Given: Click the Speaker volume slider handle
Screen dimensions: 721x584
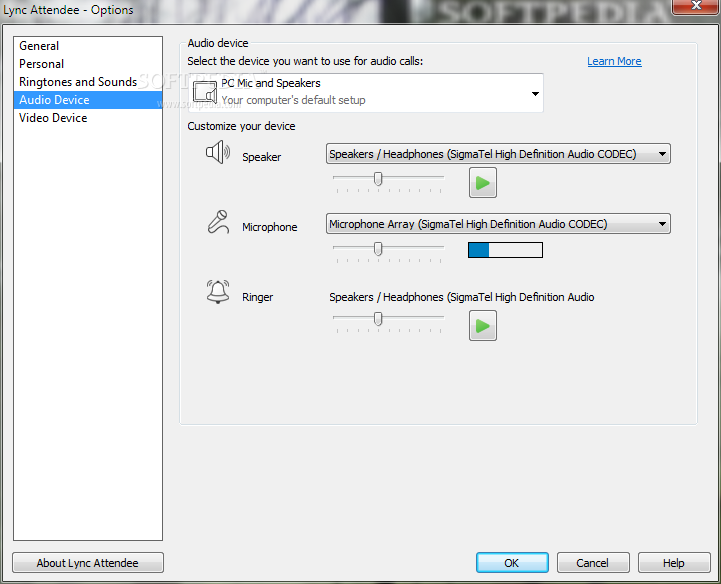Looking at the screenshot, I should tap(378, 178).
